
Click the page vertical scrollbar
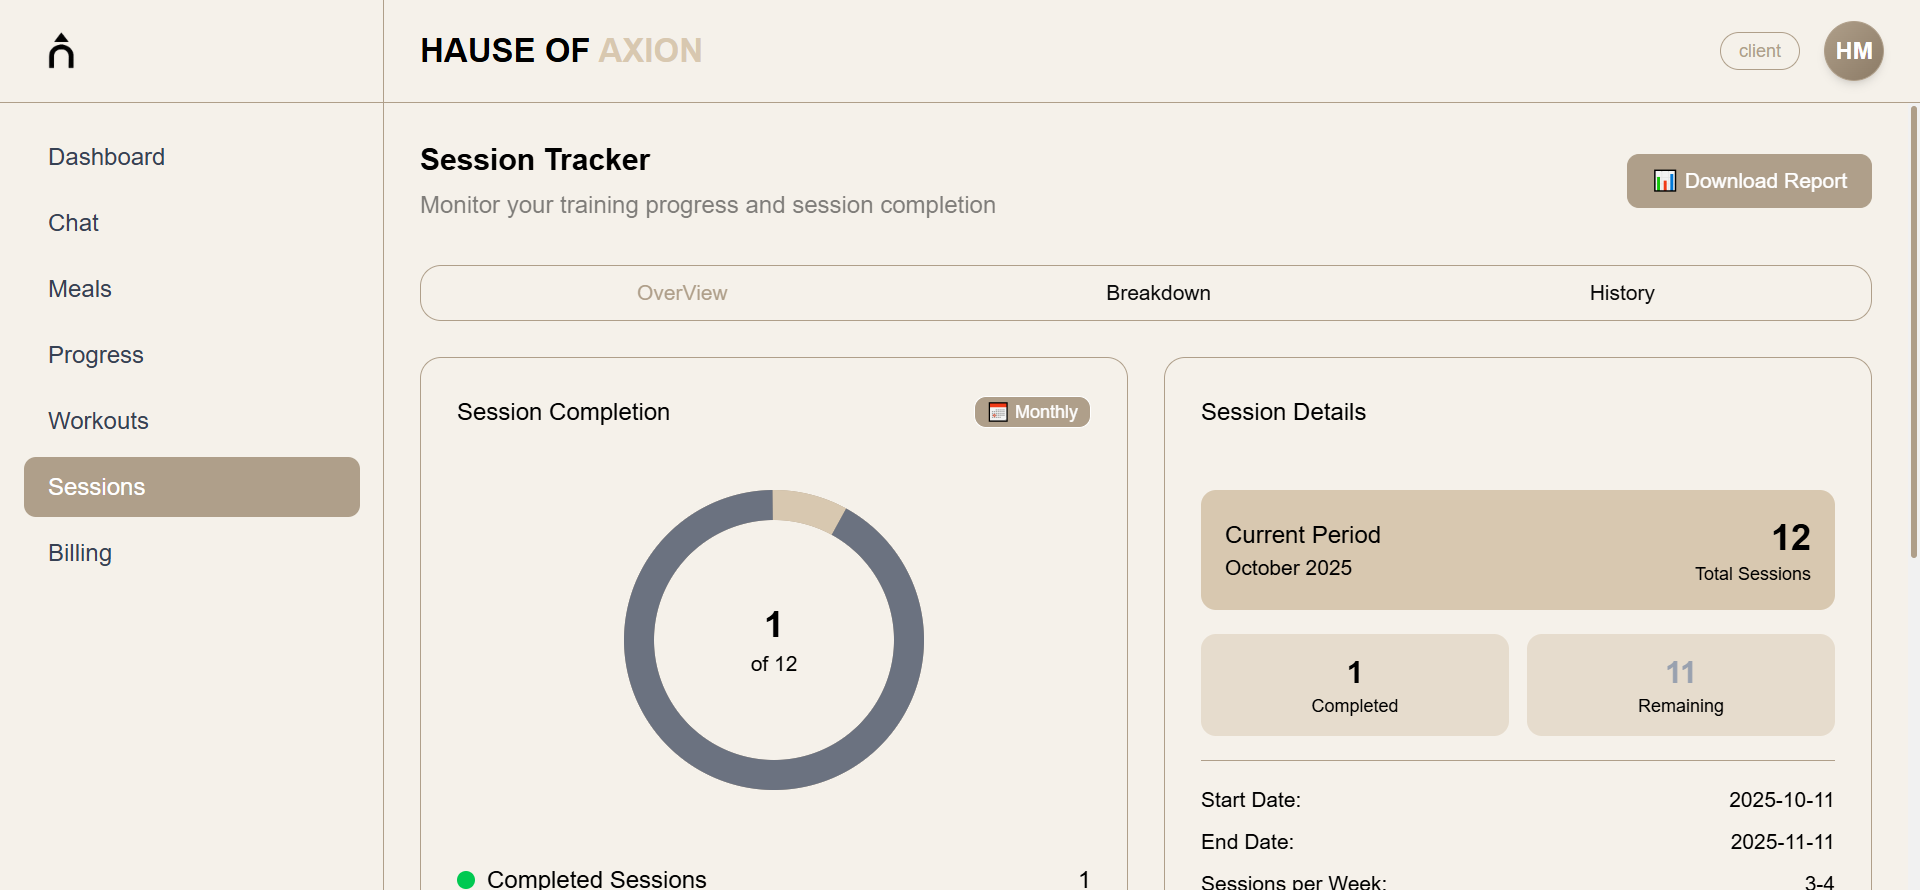tap(1913, 330)
